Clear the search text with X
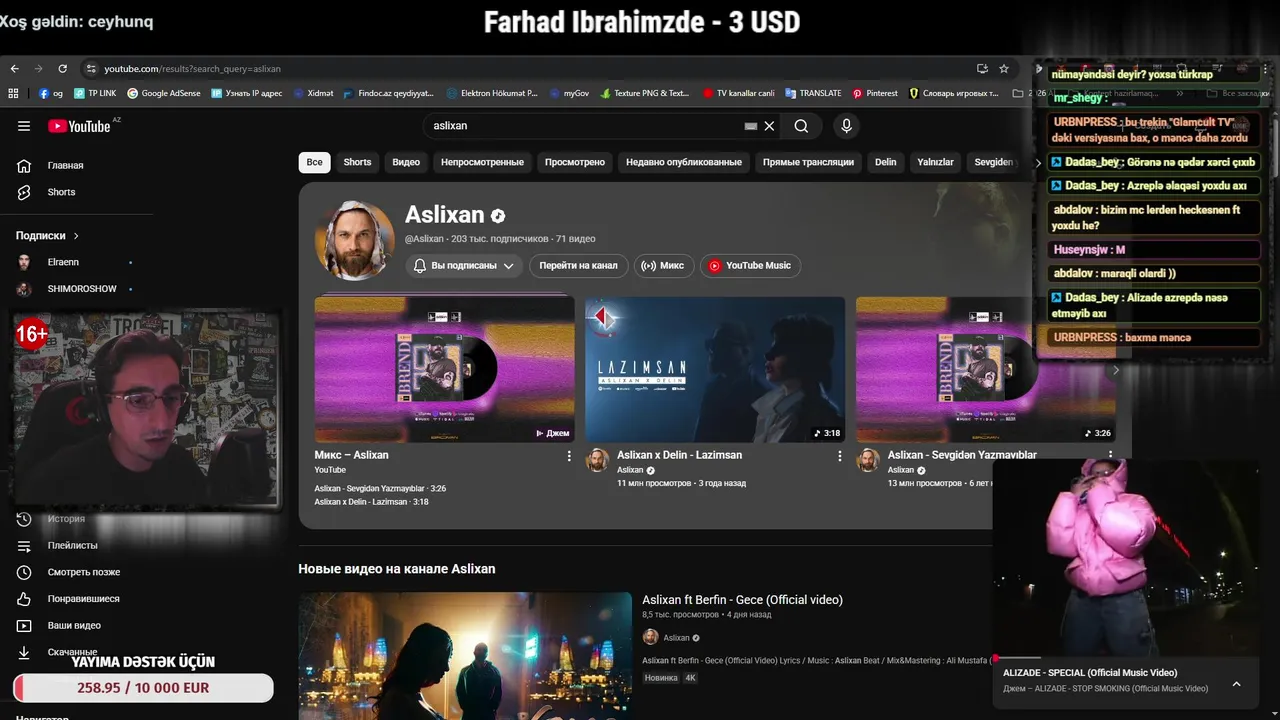 pyautogui.click(x=769, y=126)
